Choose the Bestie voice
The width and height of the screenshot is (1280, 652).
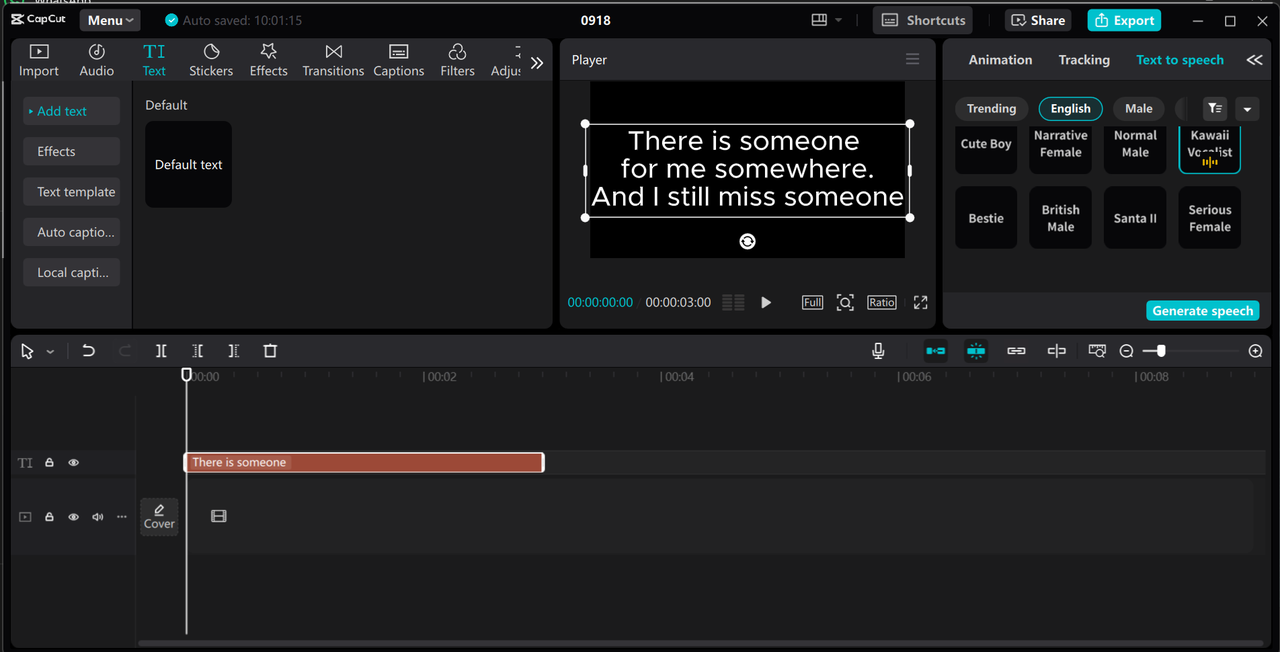click(986, 218)
